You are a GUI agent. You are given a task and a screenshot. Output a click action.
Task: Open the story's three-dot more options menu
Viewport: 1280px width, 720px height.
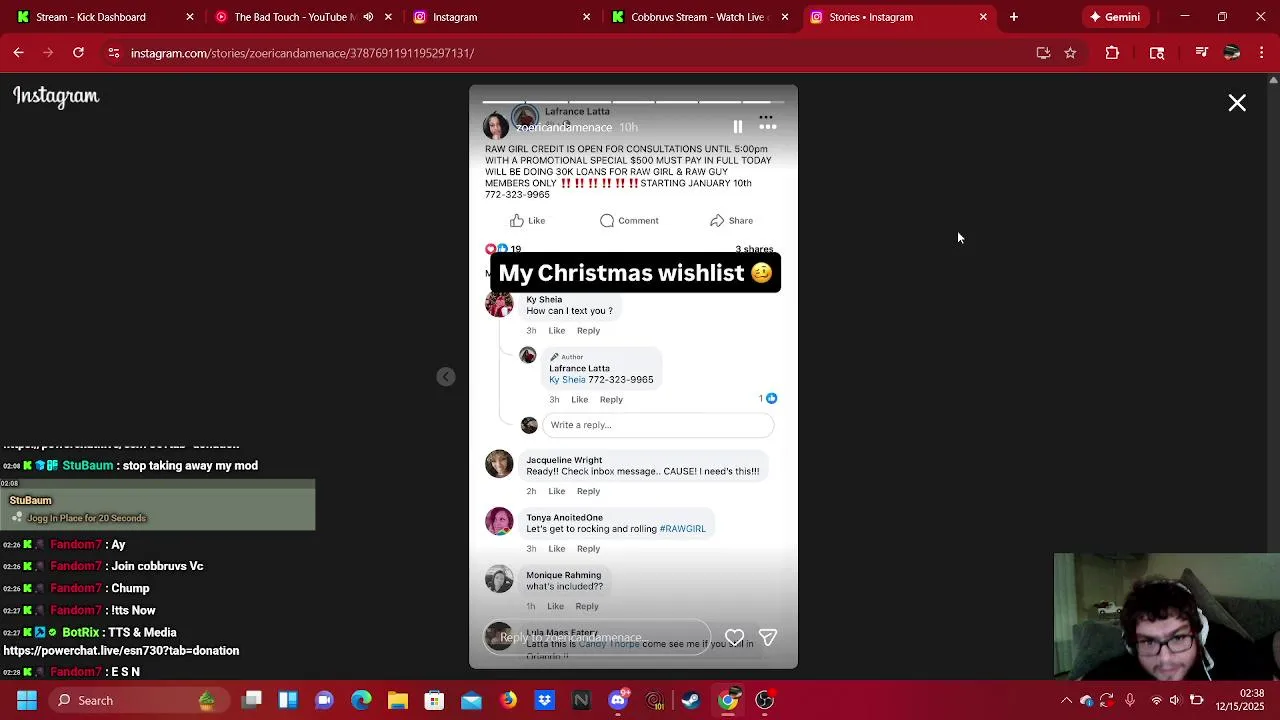coord(768,127)
